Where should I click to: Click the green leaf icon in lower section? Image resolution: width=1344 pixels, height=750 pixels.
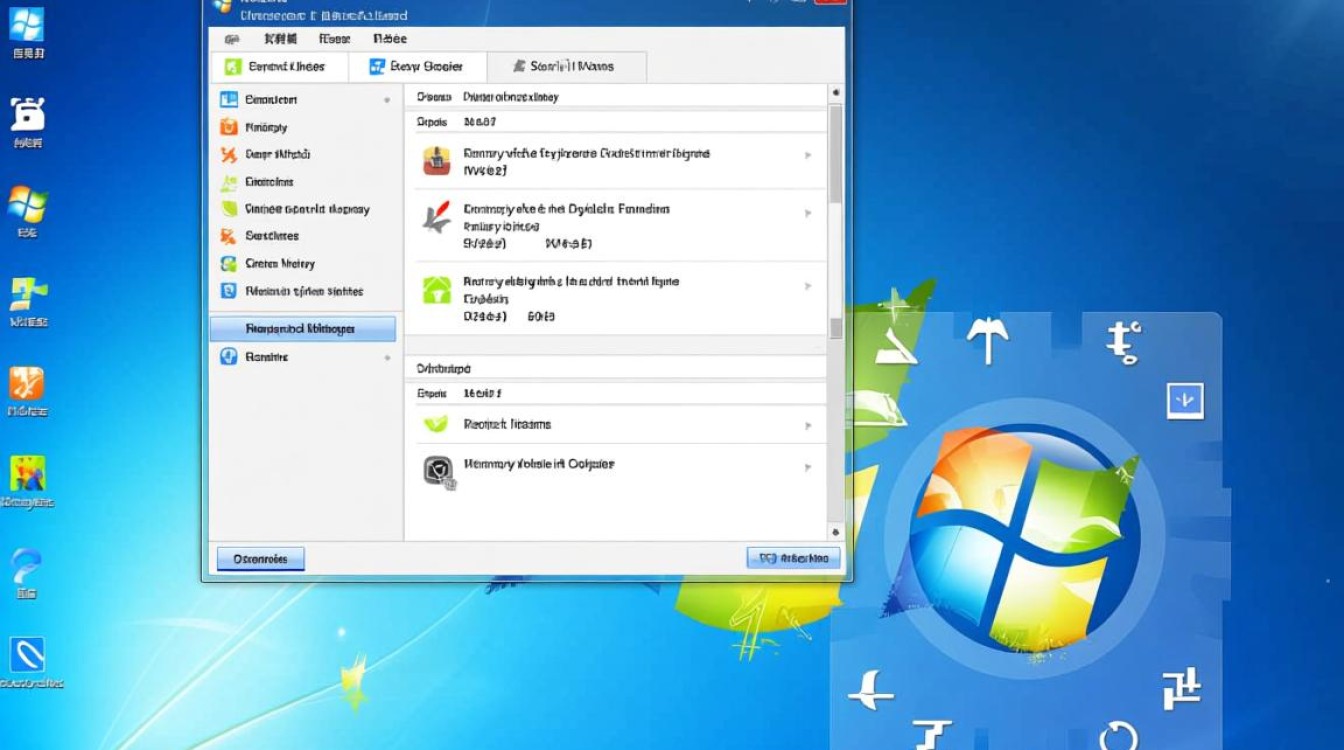tap(436, 424)
